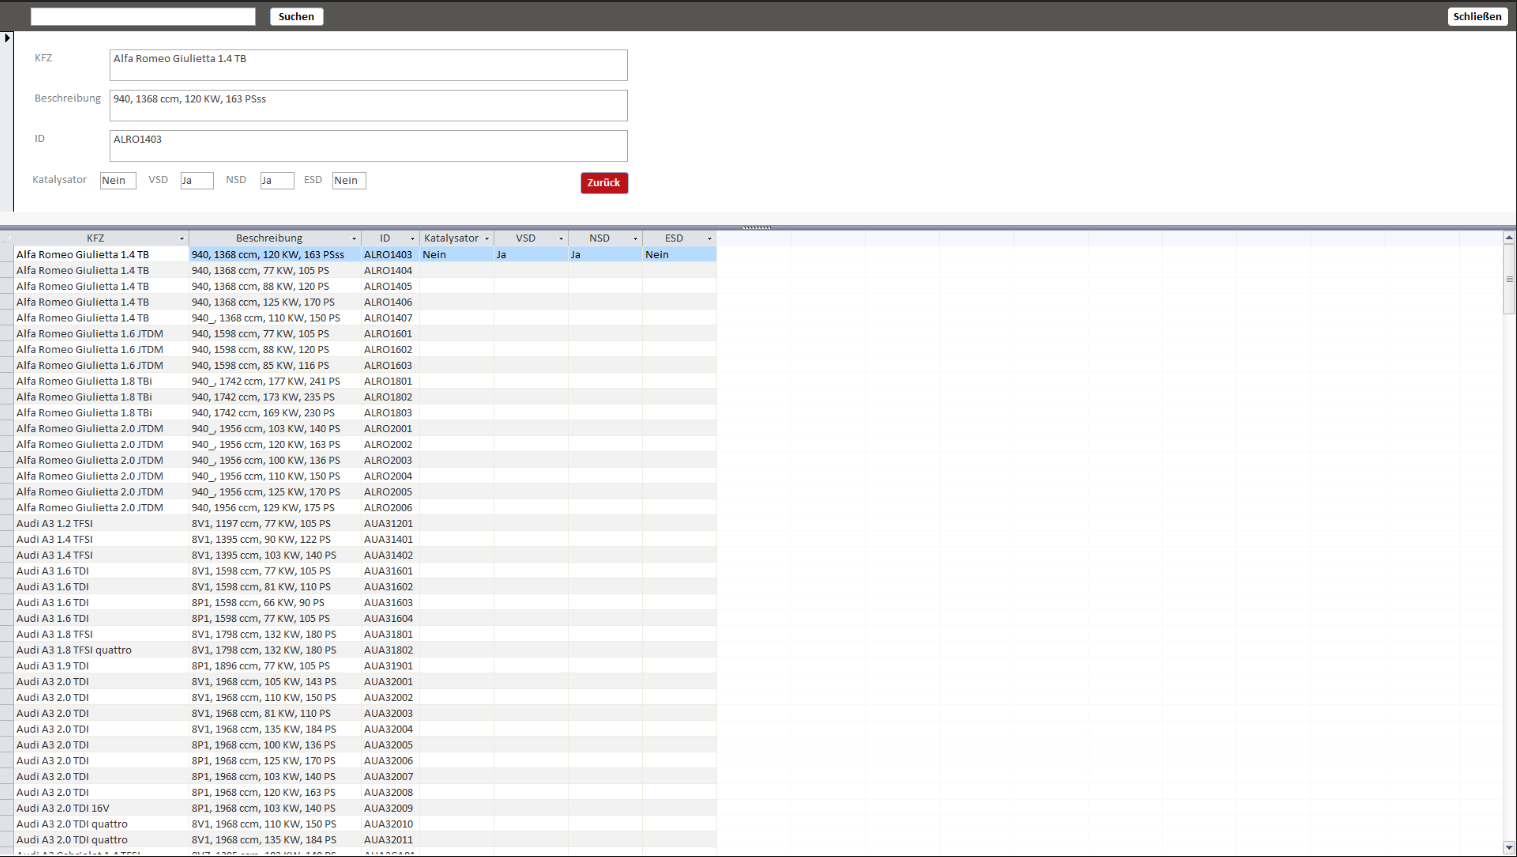Click description '940, 1368 ccm, 88 KW, 120 PS'
Image resolution: width=1517 pixels, height=857 pixels.
tap(275, 287)
